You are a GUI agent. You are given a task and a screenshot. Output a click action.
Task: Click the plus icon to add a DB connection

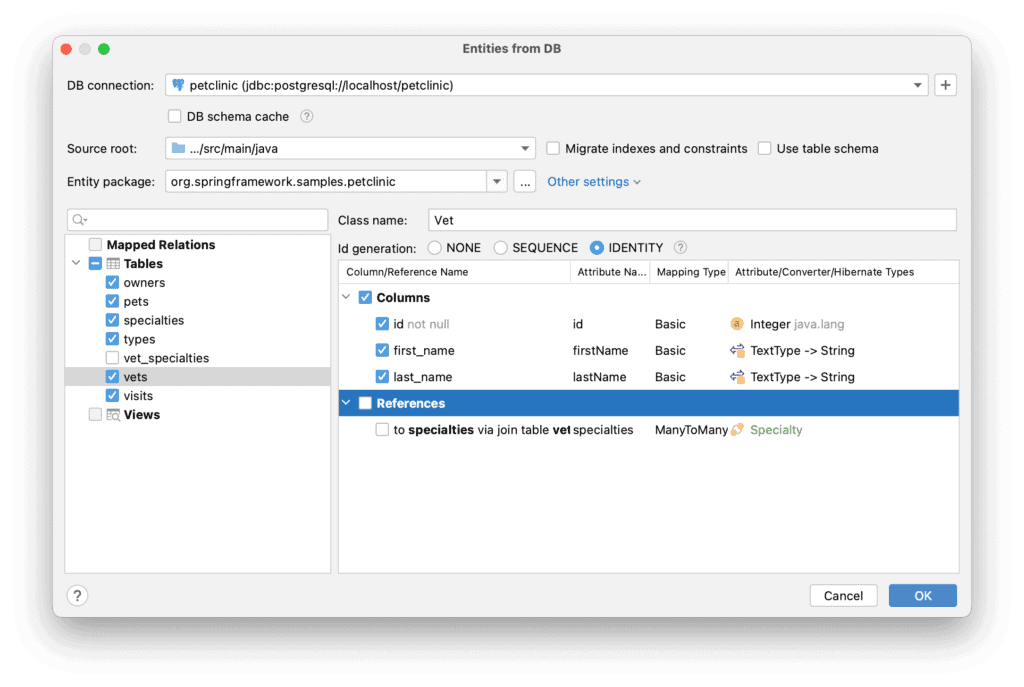click(945, 85)
